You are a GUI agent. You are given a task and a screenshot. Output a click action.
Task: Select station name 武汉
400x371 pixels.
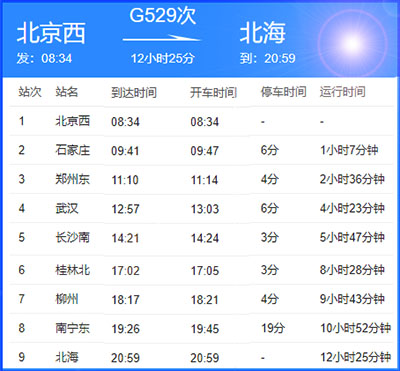pos(67,208)
